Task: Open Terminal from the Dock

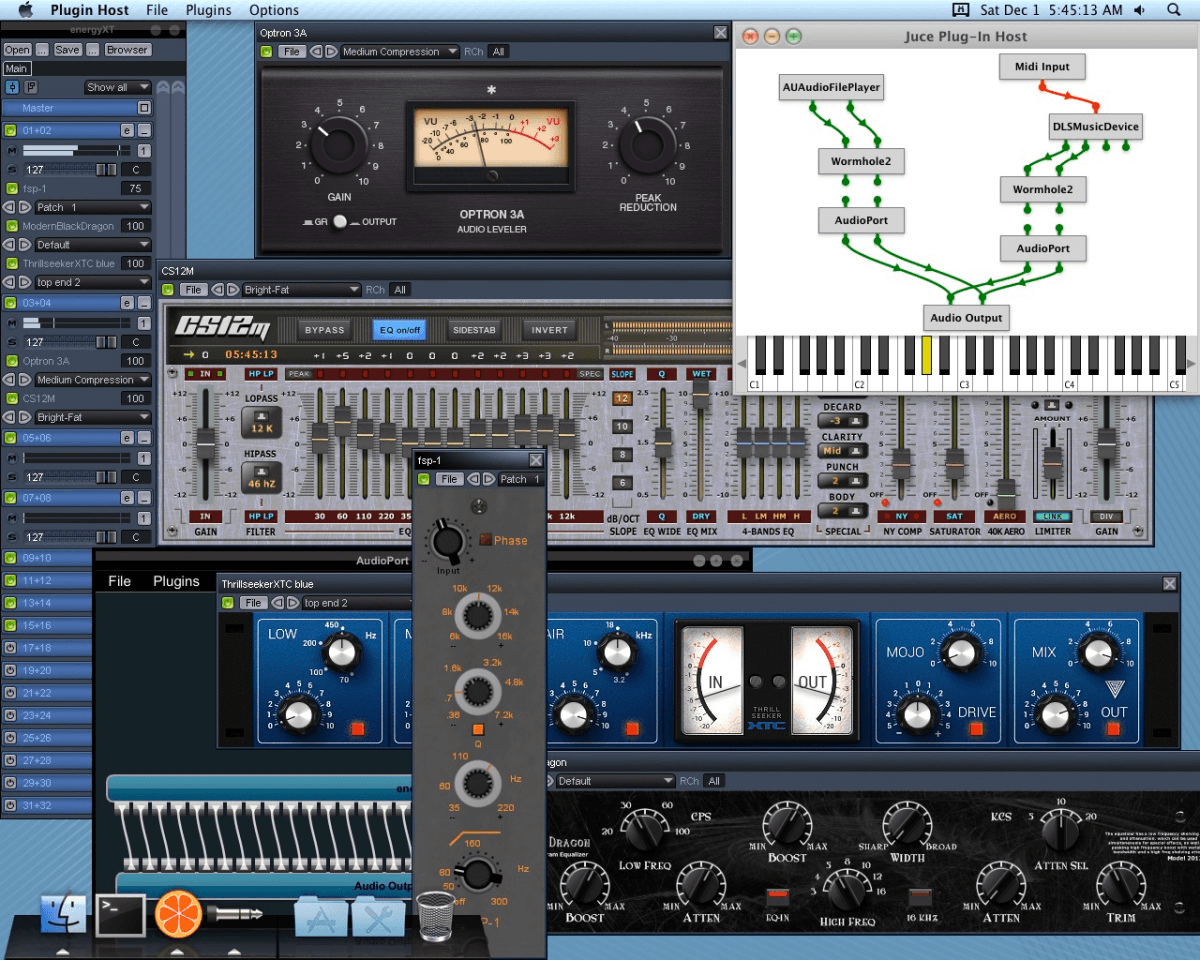Action: click(121, 914)
